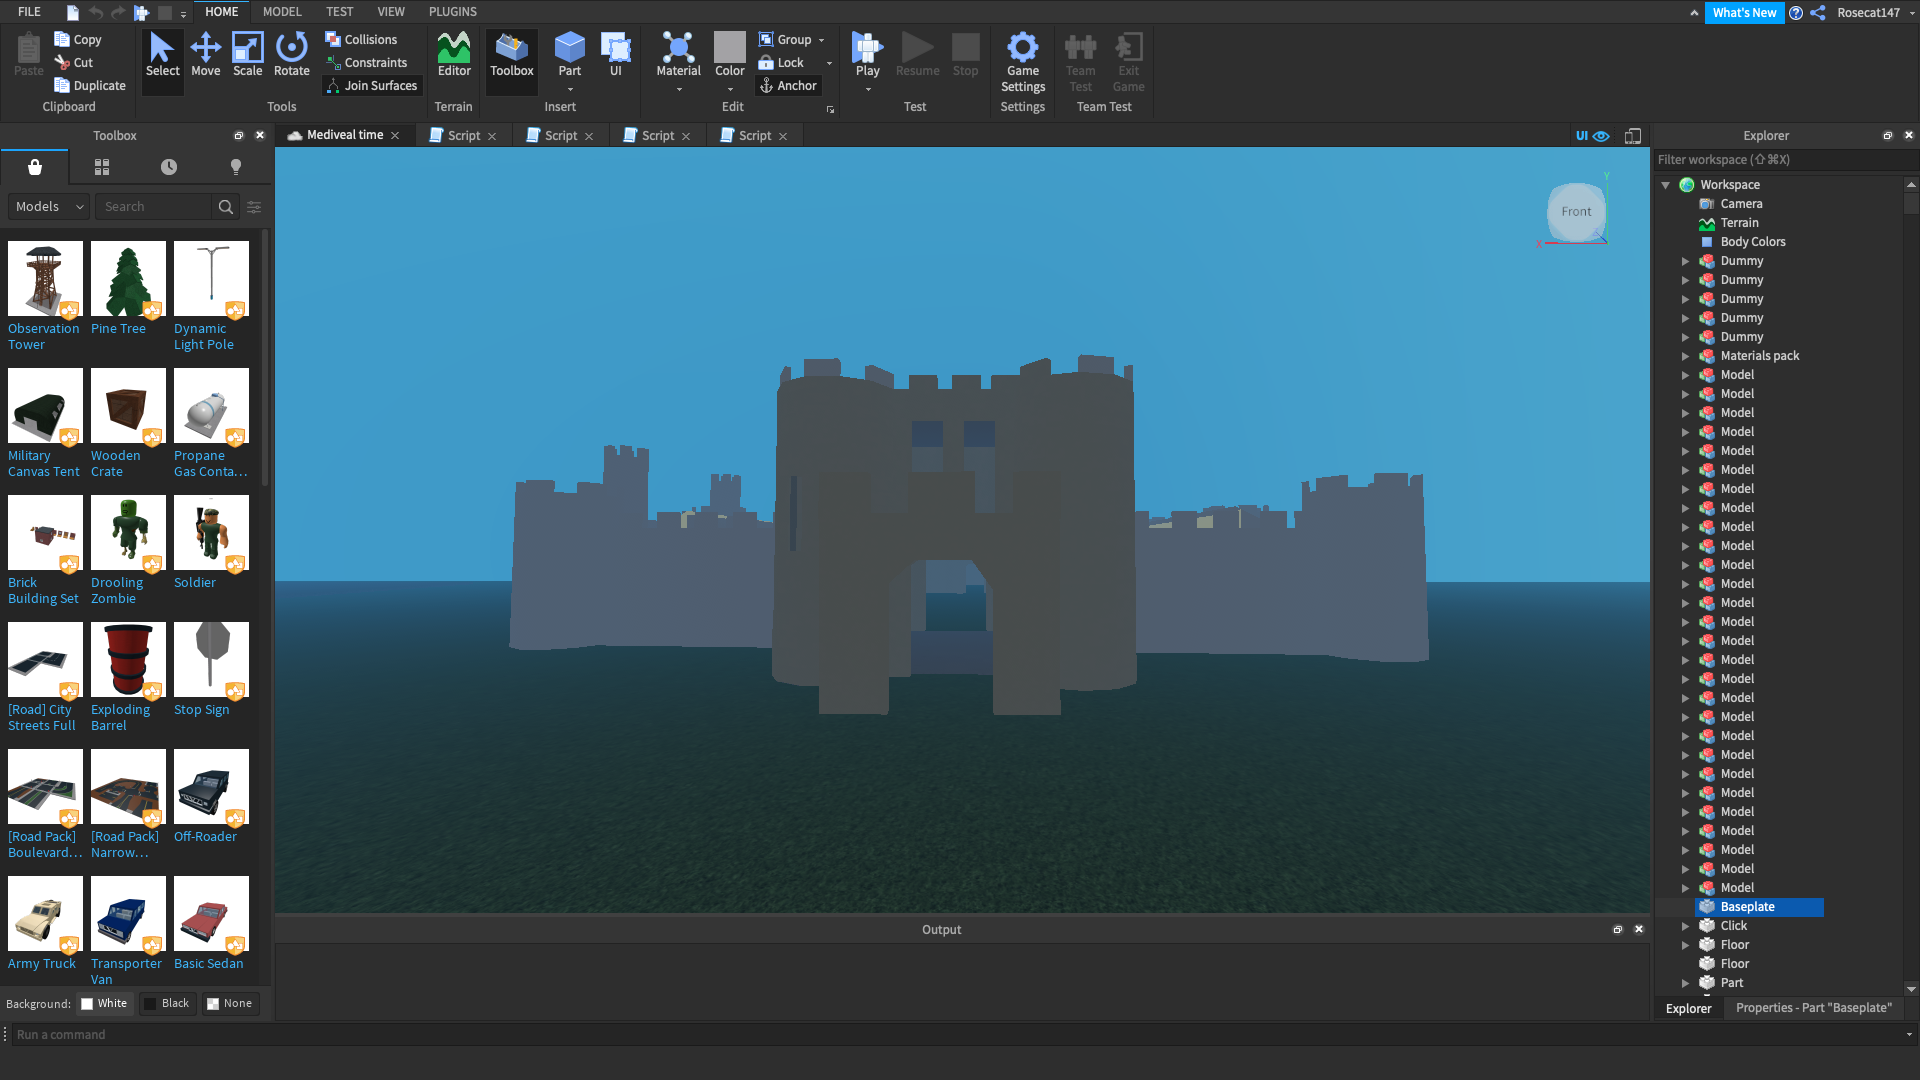Switch to the PLUGINS ribbon tab
The image size is (1920, 1080).
coord(452,12)
